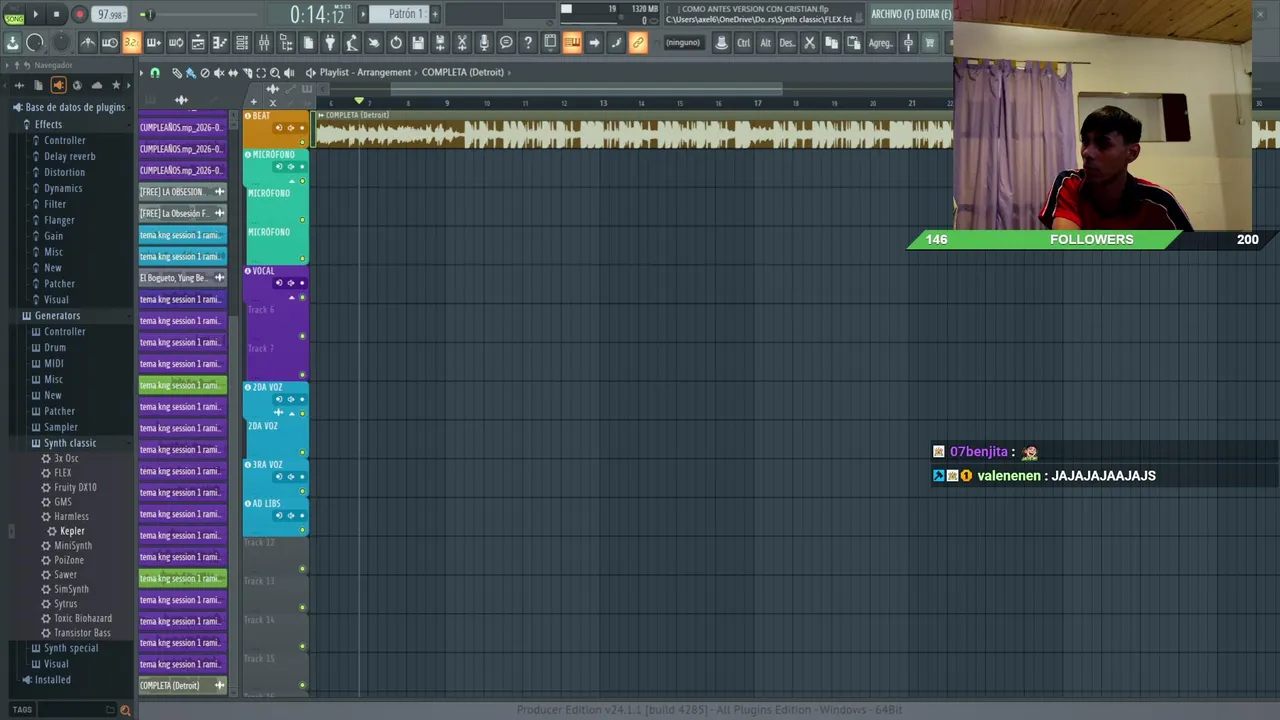Toggle the link to controller chain button
Viewport: 1280px width, 720px height.
tap(638, 43)
